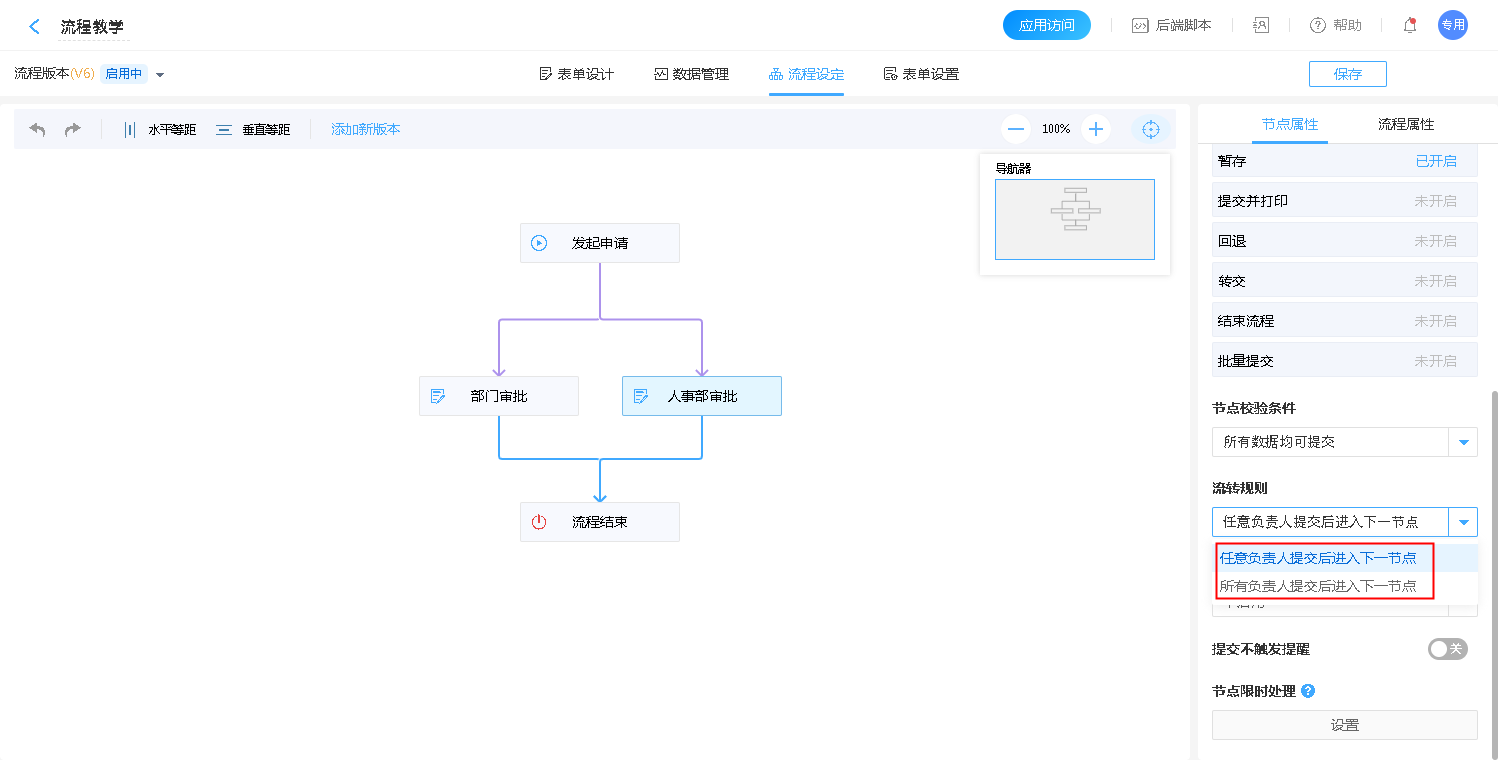Enable the 回退 option row
The height and width of the screenshot is (760, 1498).
[x=1344, y=241]
